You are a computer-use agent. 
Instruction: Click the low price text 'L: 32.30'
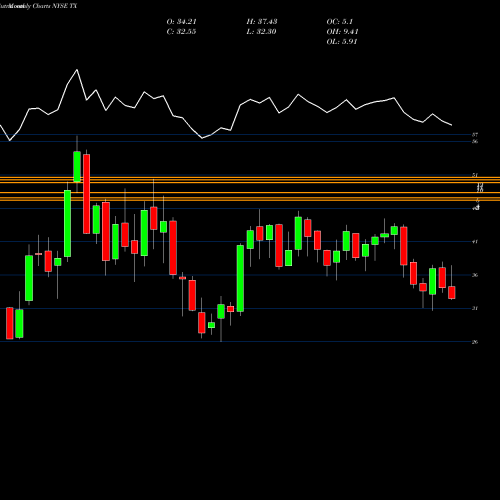[x=262, y=32]
